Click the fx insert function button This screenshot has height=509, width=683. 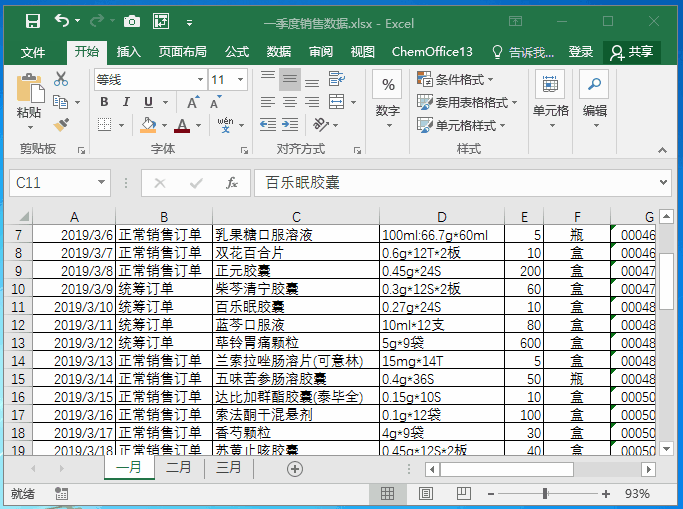(x=231, y=183)
